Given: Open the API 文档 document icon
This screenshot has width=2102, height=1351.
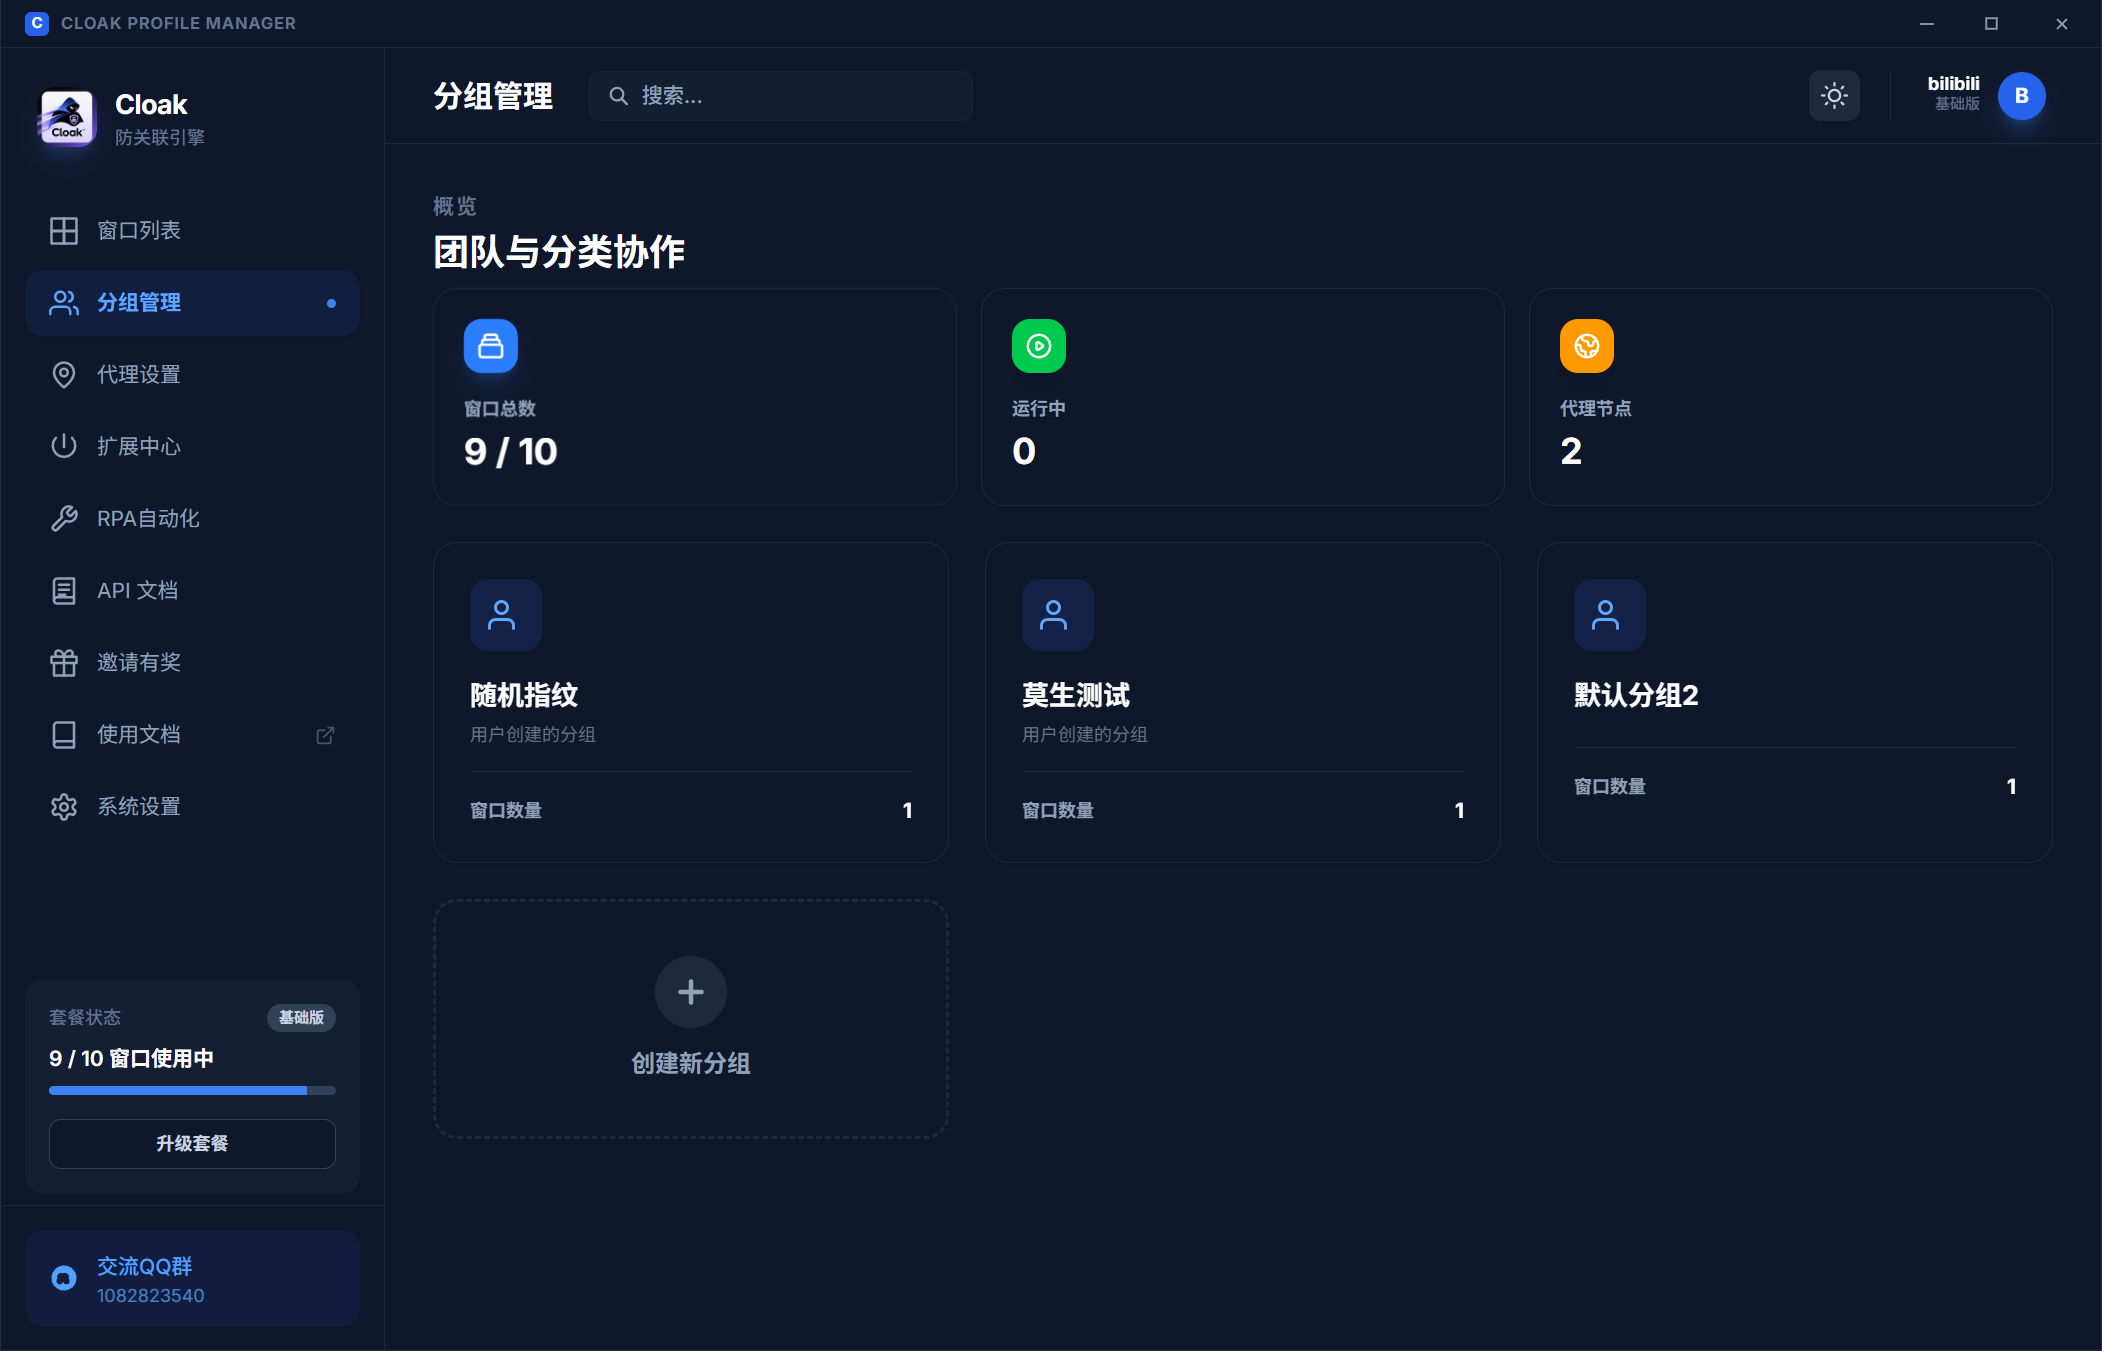Looking at the screenshot, I should [64, 591].
